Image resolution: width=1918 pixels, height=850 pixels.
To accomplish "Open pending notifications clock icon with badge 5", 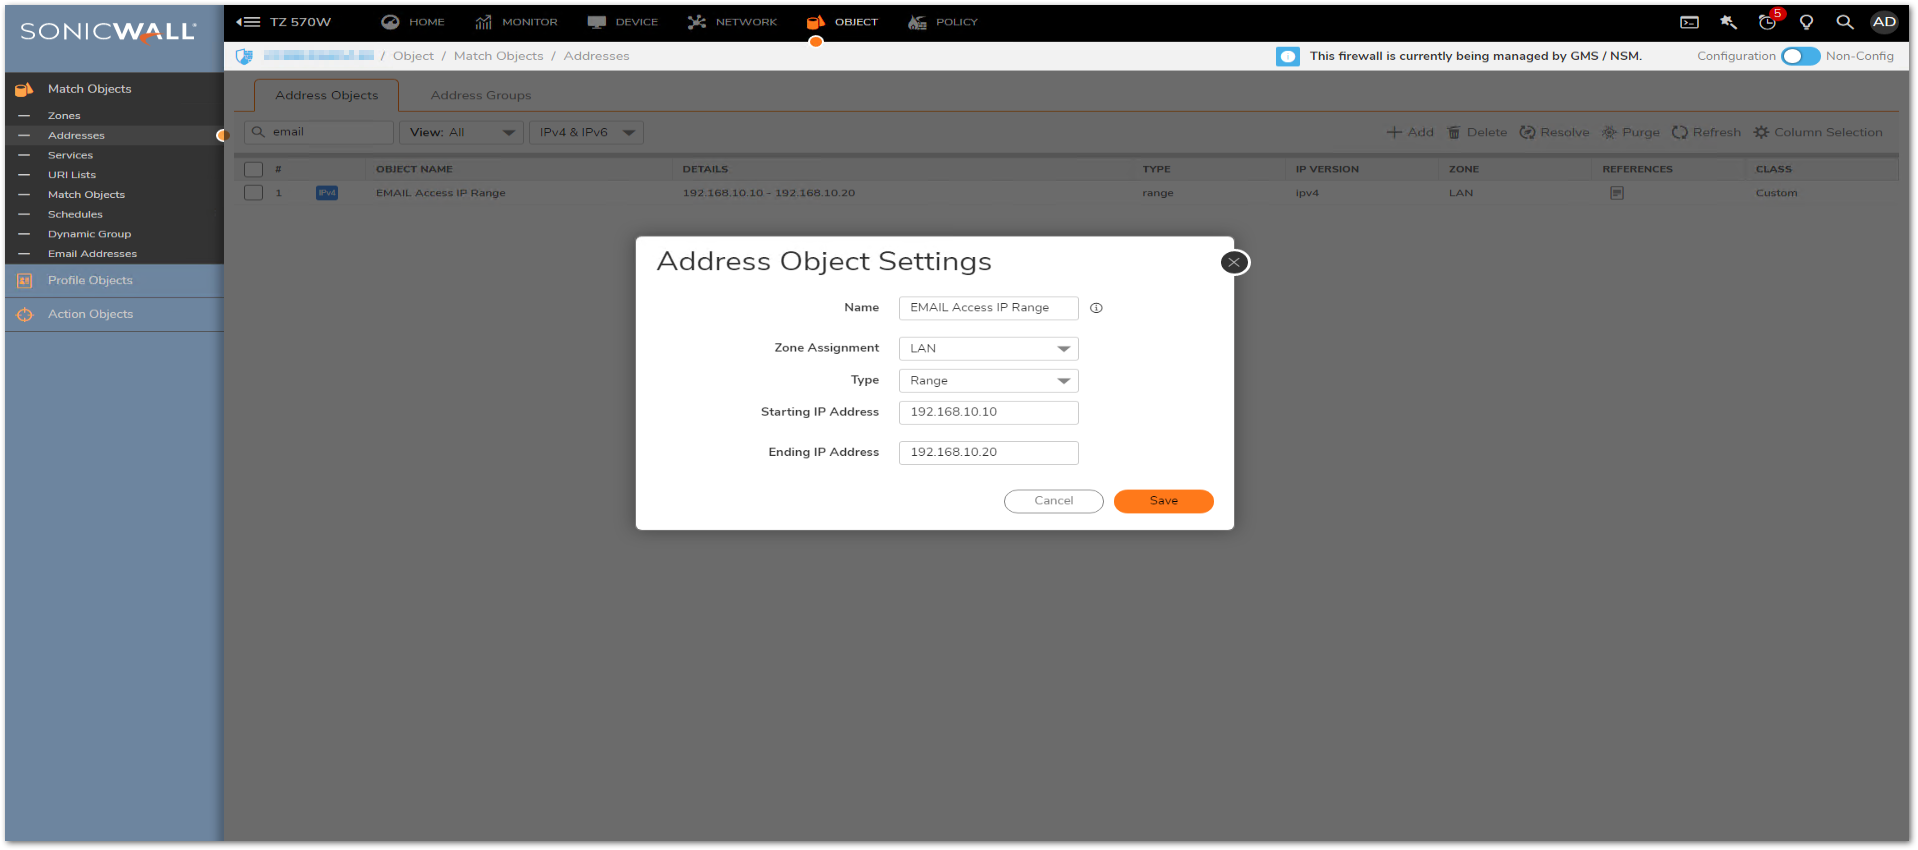I will [x=1768, y=22].
